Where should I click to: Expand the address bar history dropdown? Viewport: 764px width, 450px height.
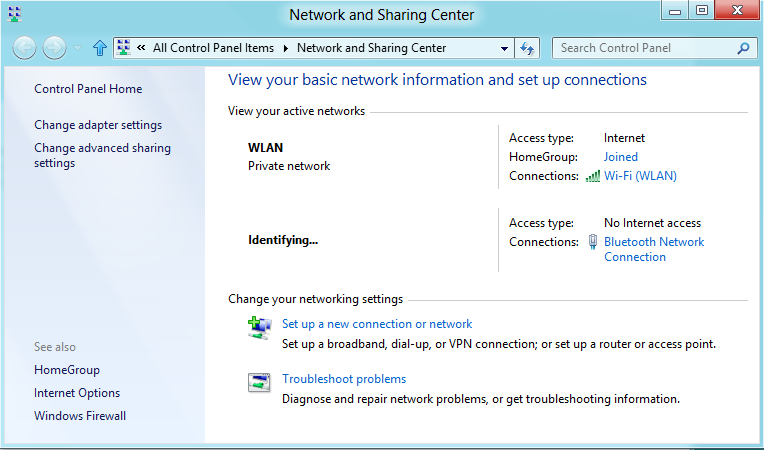(504, 48)
